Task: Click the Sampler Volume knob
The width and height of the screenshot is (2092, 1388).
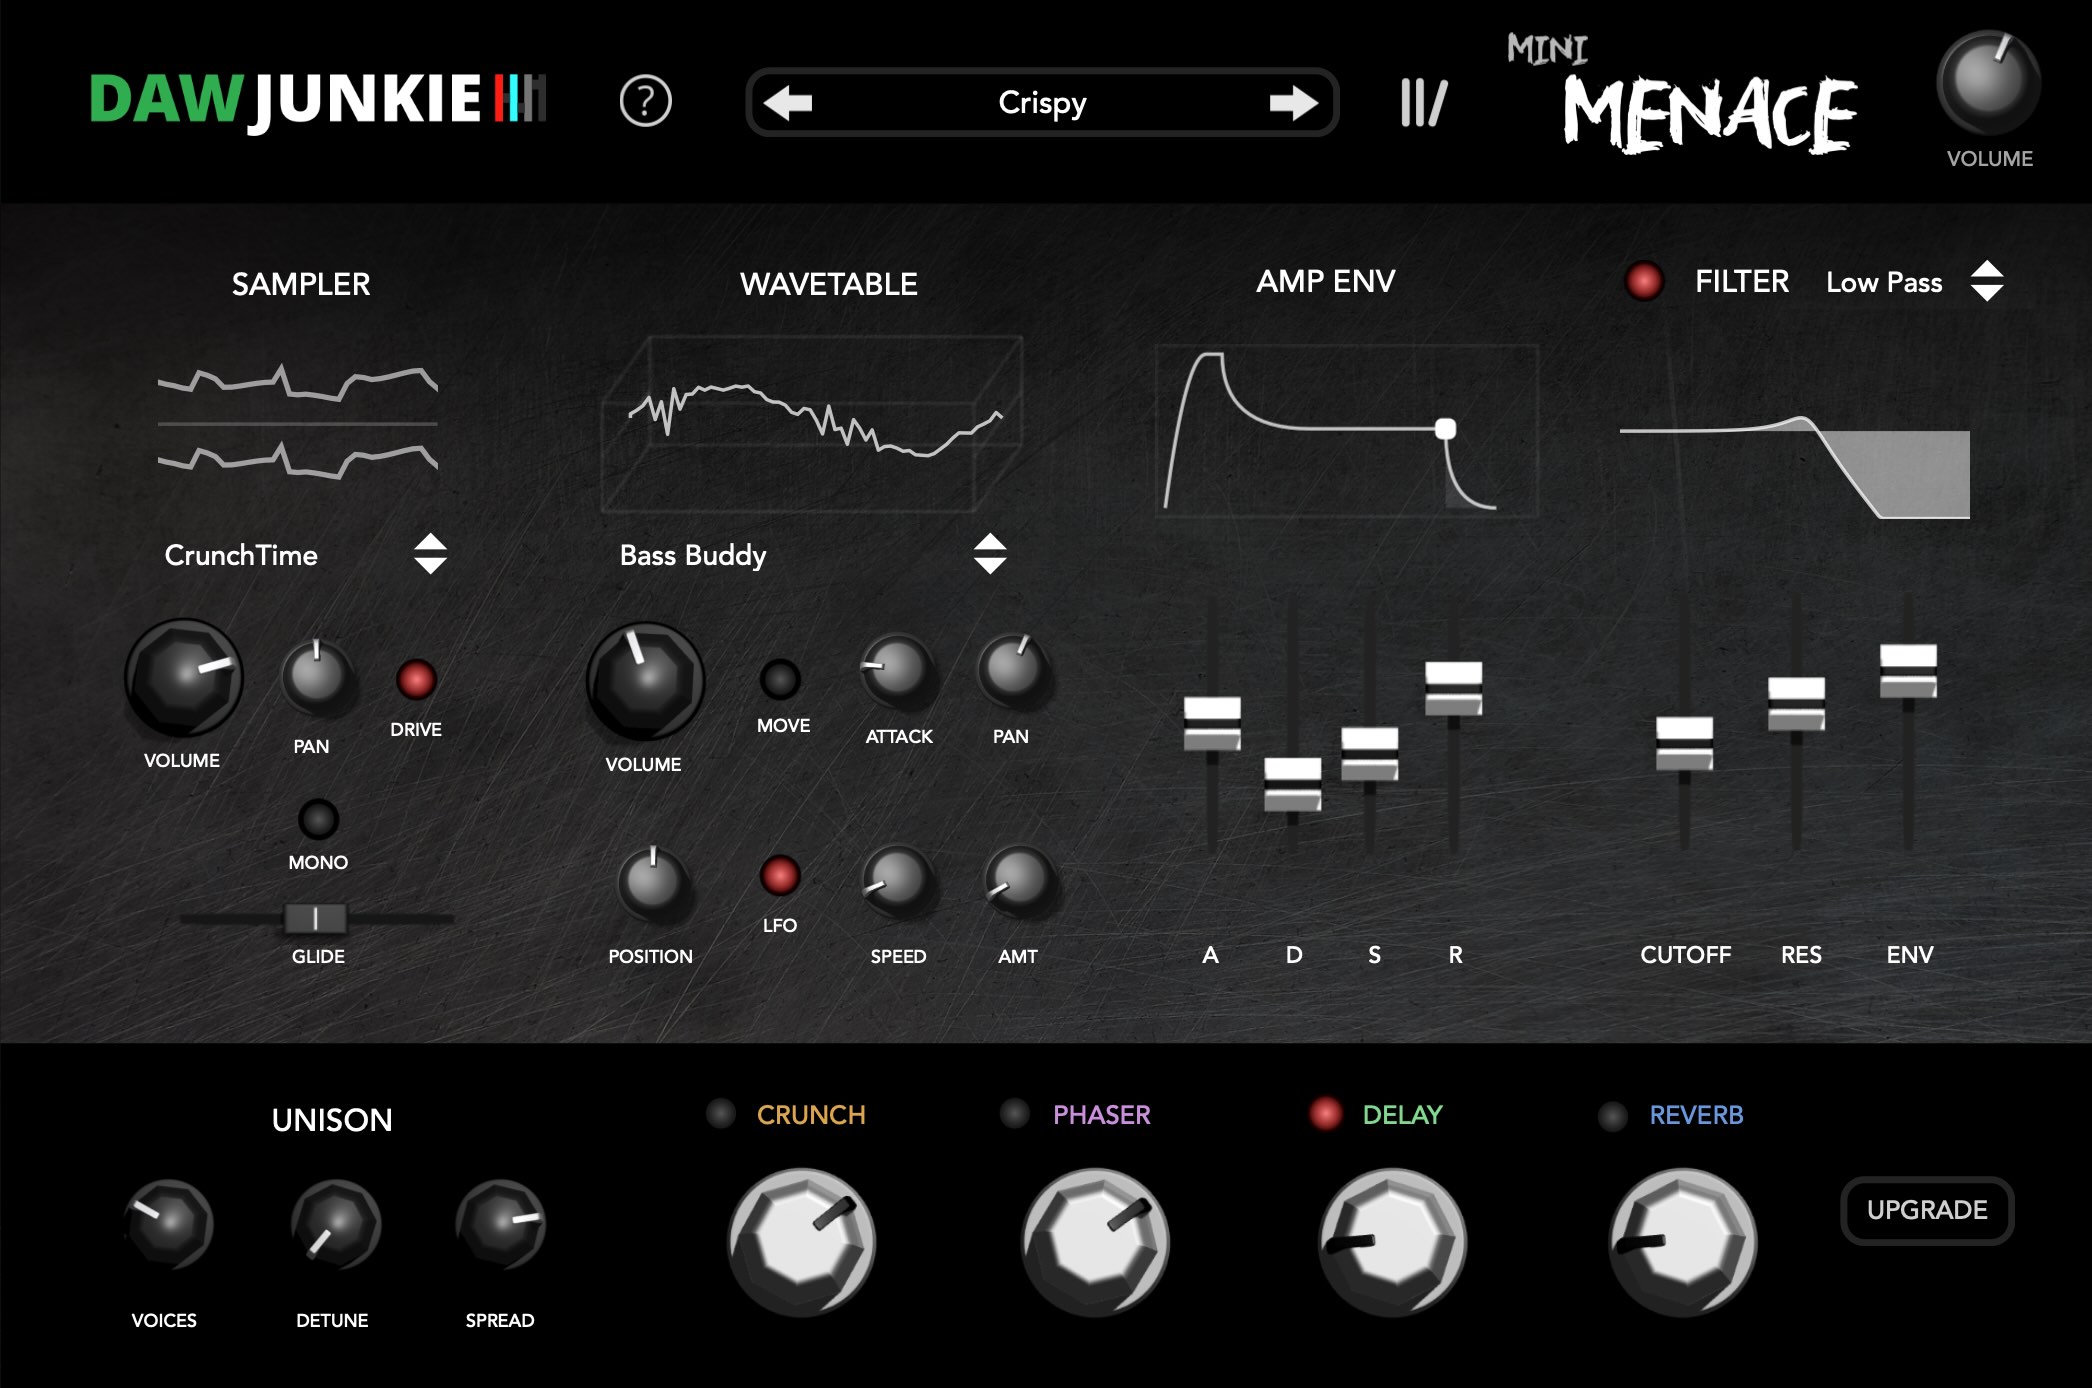Action: point(183,678)
